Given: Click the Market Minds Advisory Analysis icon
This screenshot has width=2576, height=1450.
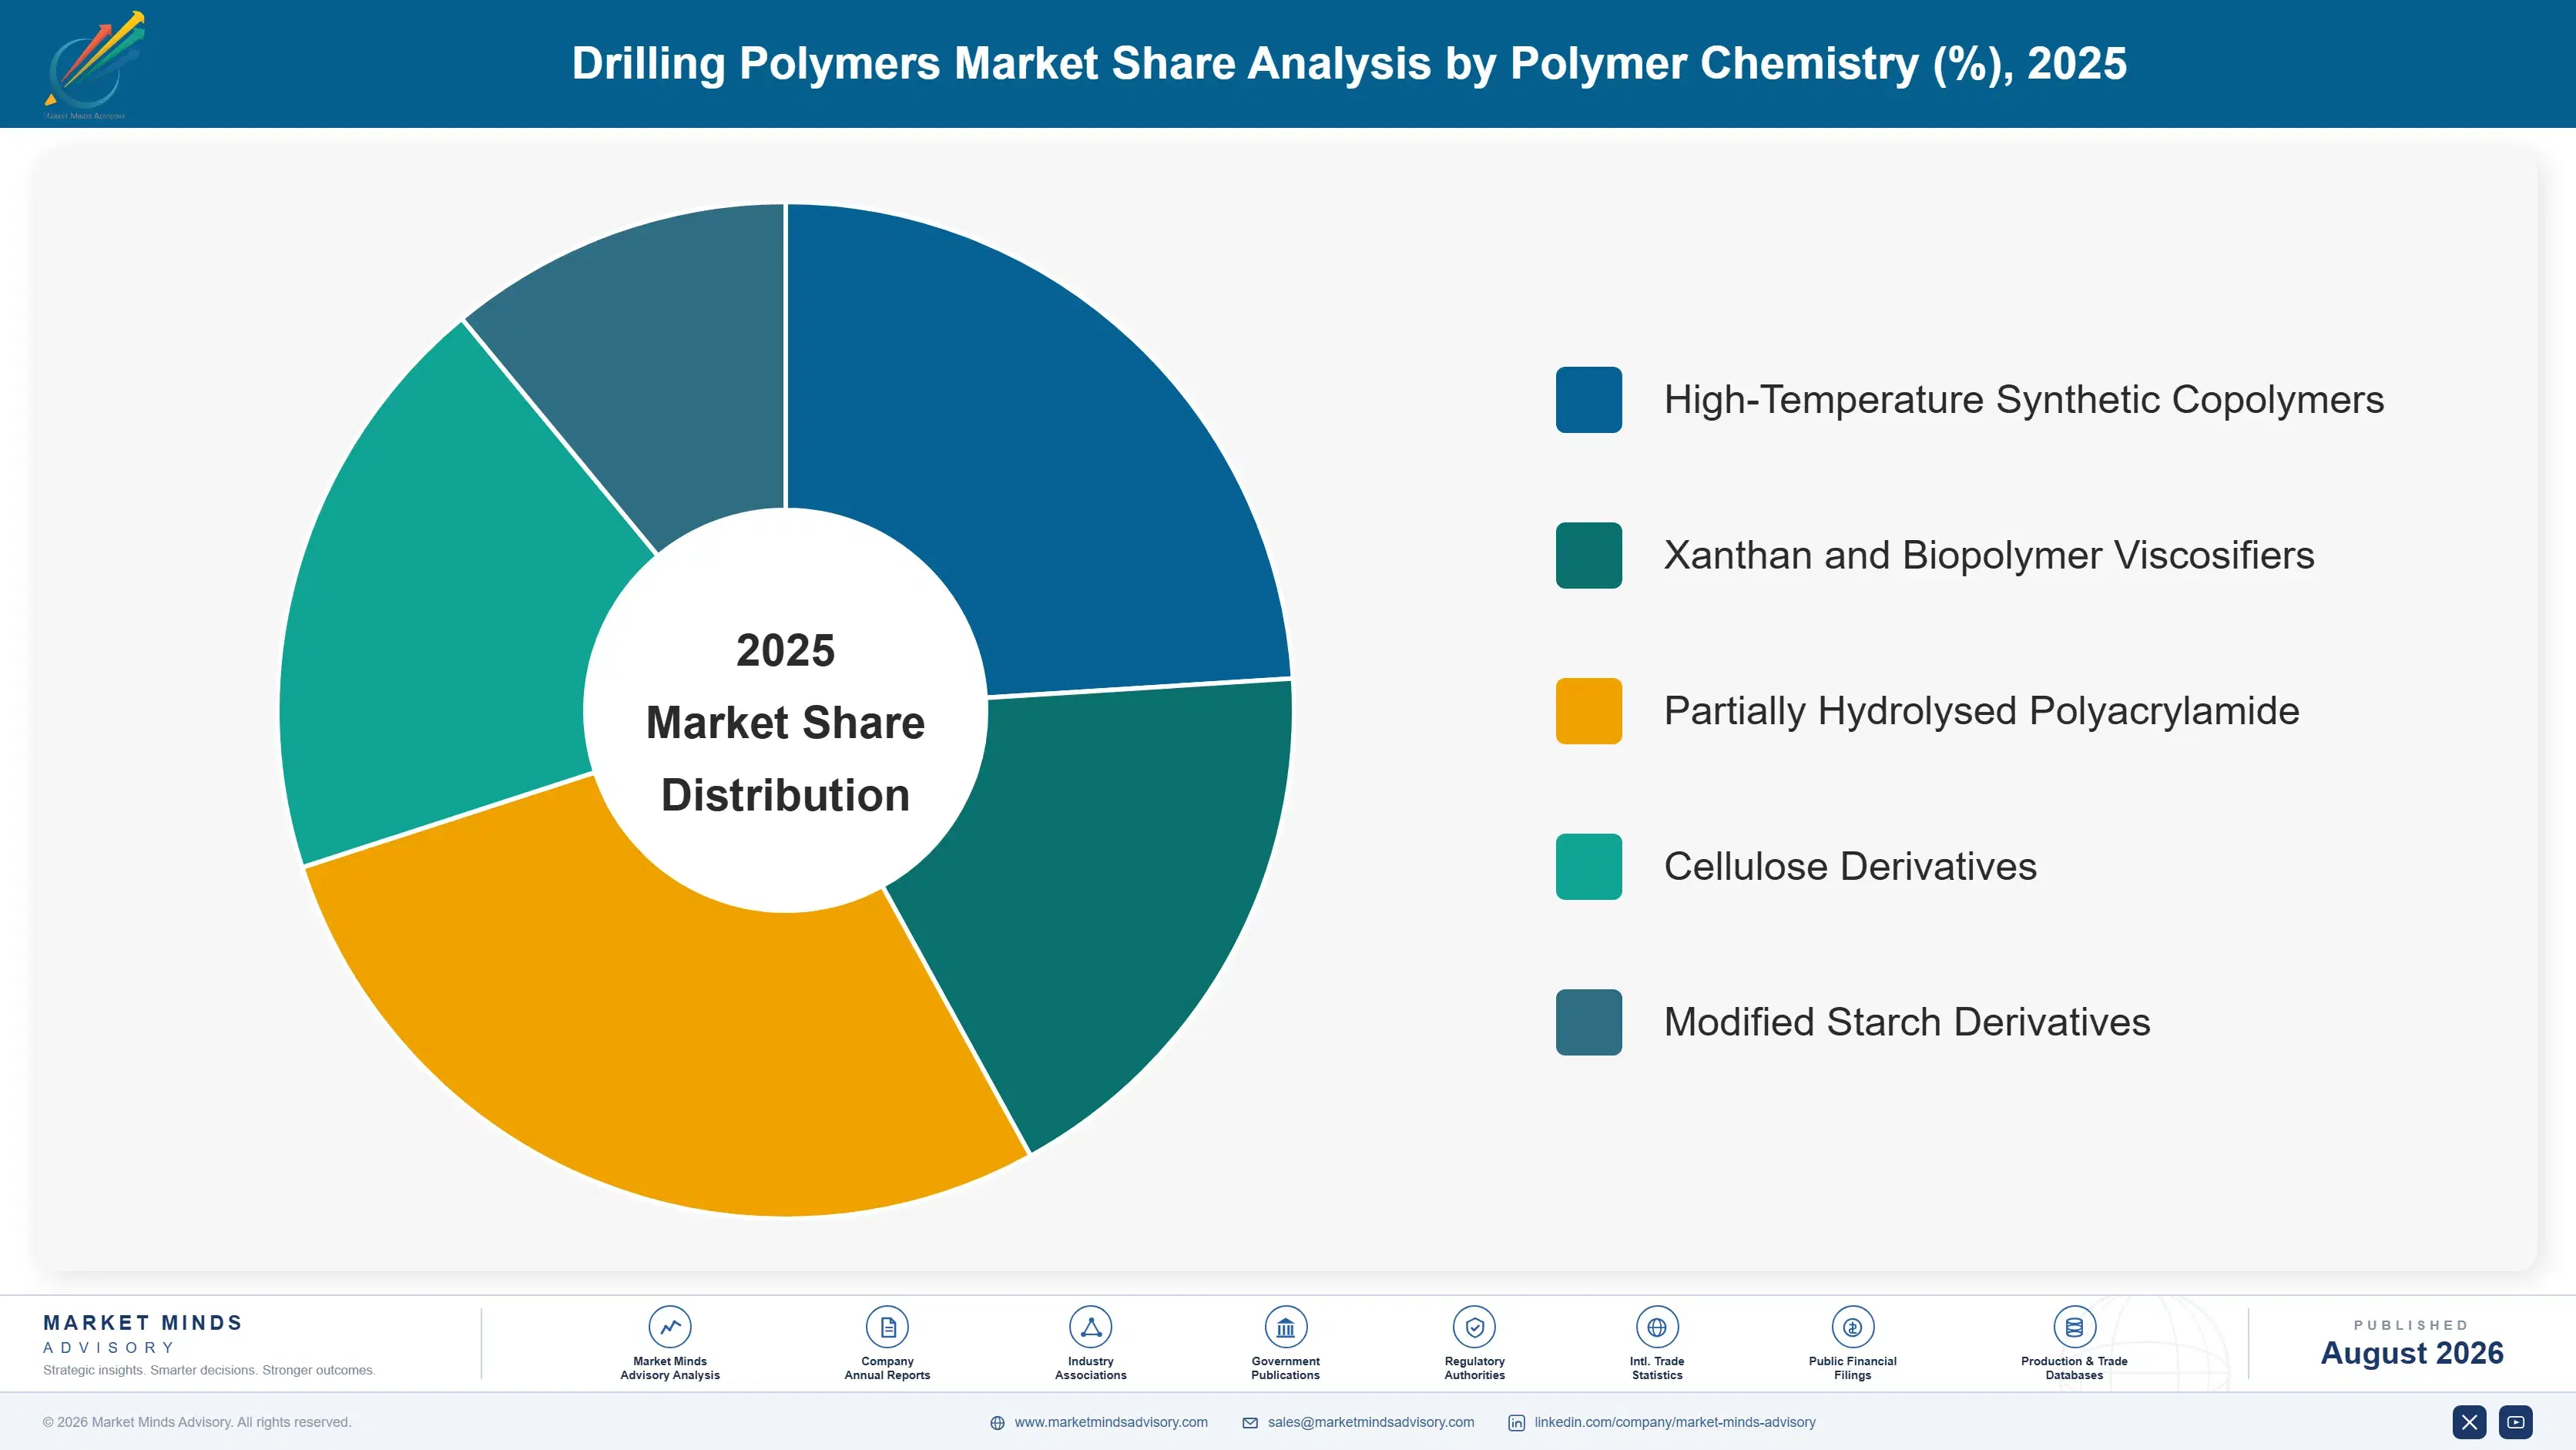Looking at the screenshot, I should point(670,1327).
